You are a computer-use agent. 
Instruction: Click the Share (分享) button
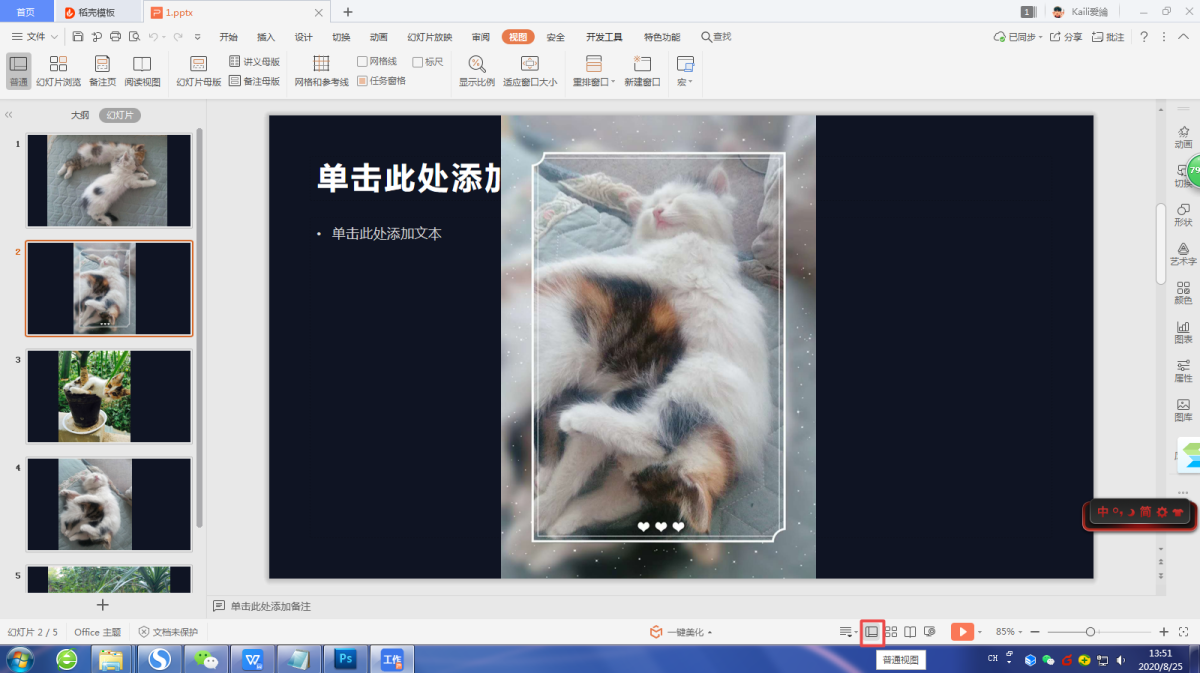pos(1066,37)
